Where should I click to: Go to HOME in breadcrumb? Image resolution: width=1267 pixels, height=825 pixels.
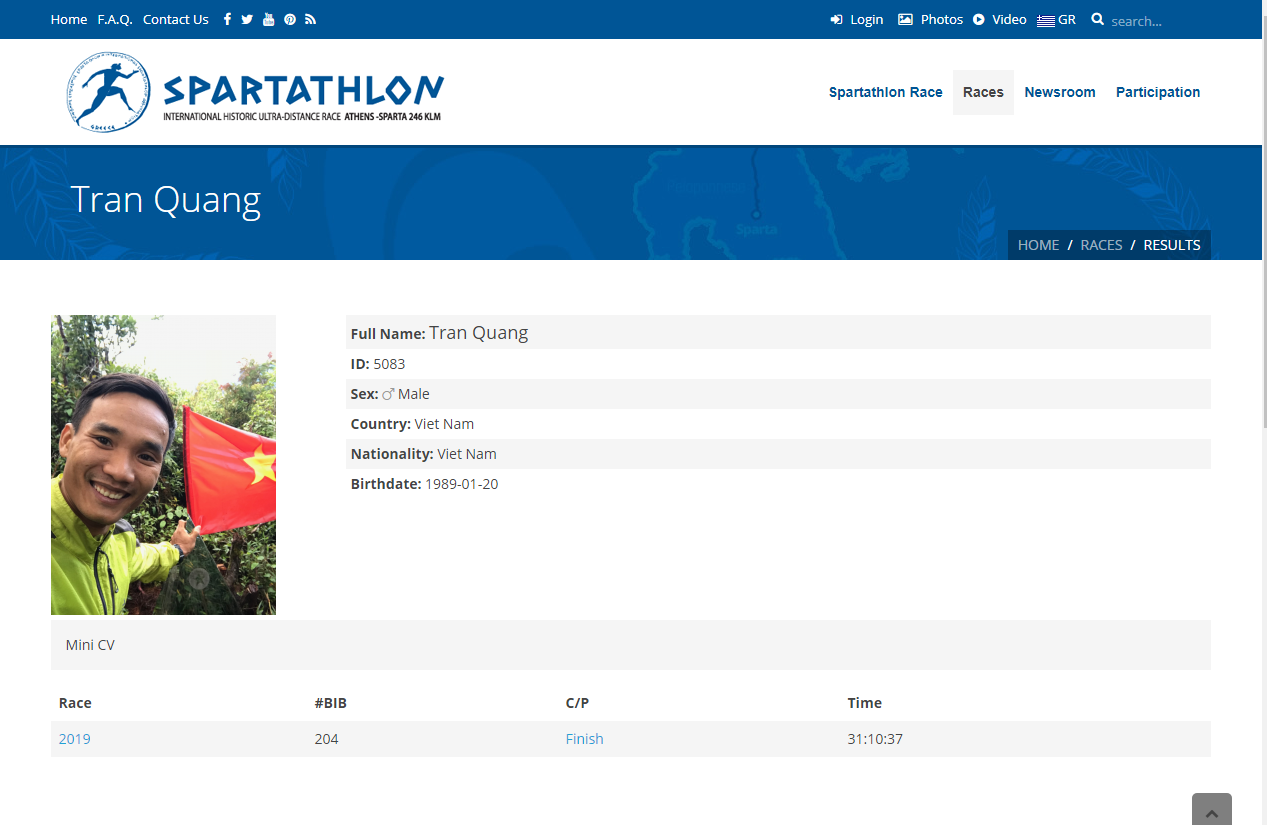point(1038,245)
